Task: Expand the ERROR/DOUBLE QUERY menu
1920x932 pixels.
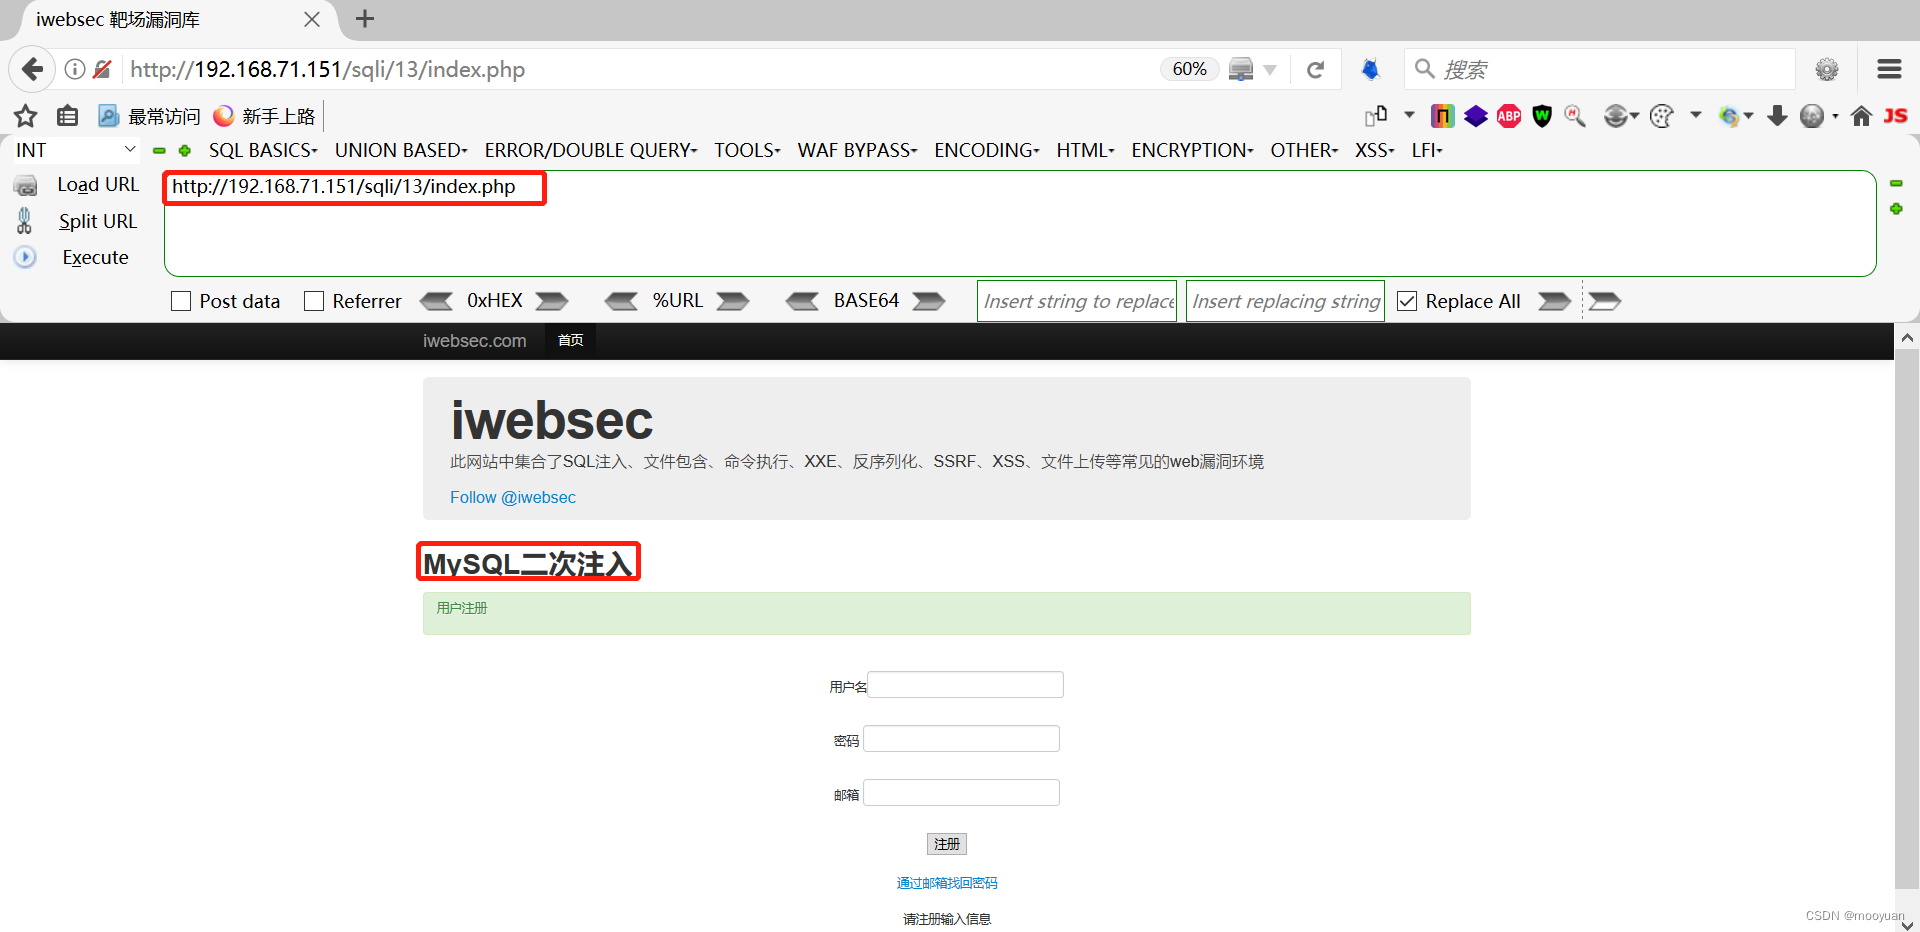Action: [591, 150]
